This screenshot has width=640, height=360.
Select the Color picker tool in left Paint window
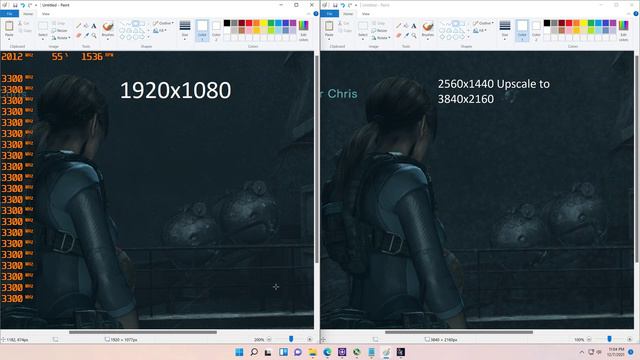86,36
